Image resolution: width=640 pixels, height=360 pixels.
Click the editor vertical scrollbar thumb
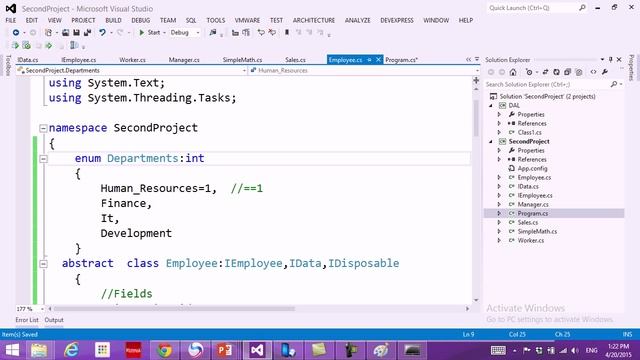pyautogui.click(x=476, y=118)
